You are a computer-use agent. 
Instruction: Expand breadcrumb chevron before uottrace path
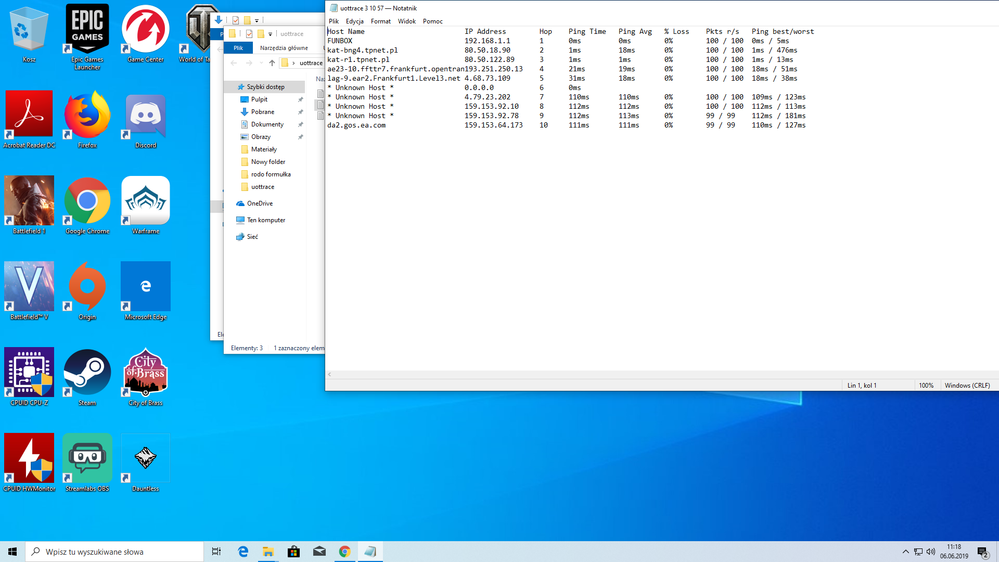294,63
